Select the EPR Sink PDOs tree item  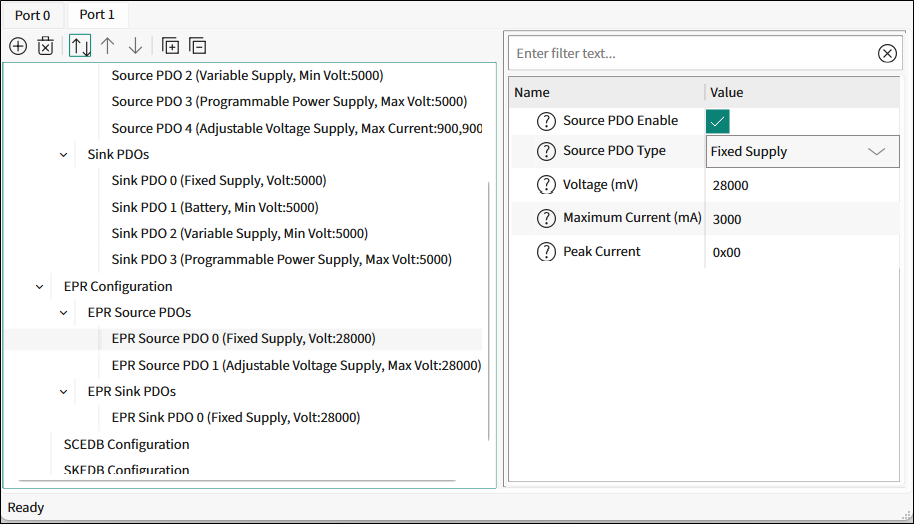pos(132,392)
